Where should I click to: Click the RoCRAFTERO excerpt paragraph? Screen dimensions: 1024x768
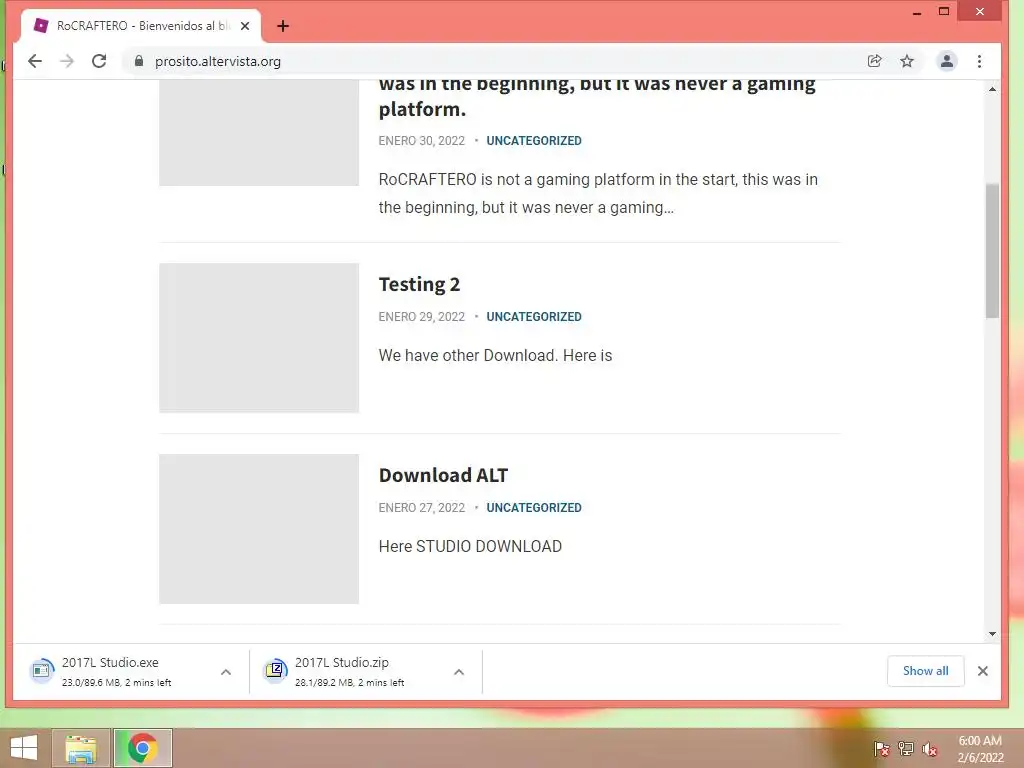(598, 193)
